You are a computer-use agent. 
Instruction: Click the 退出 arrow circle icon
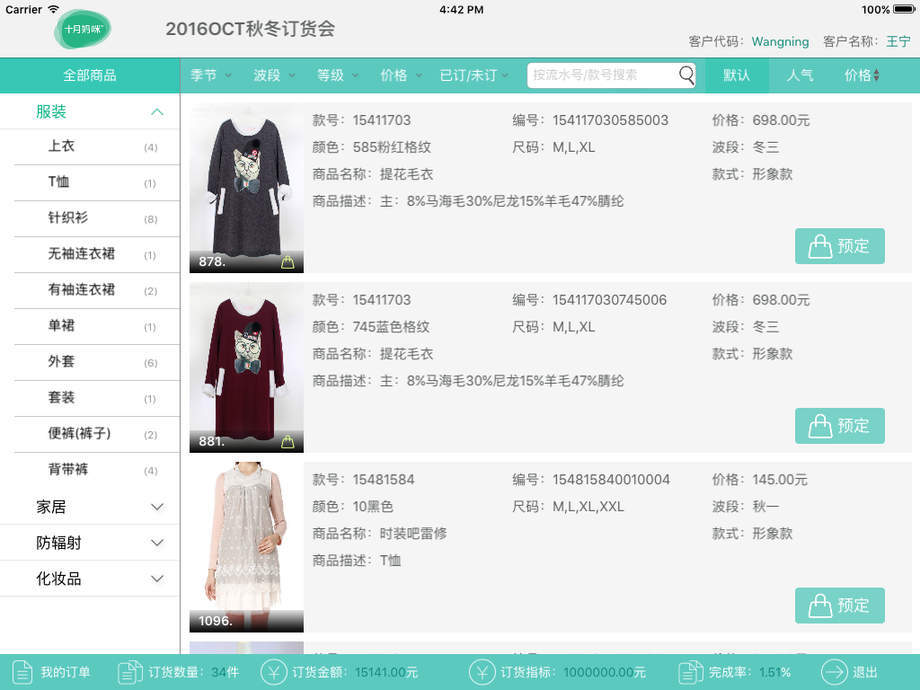834,672
